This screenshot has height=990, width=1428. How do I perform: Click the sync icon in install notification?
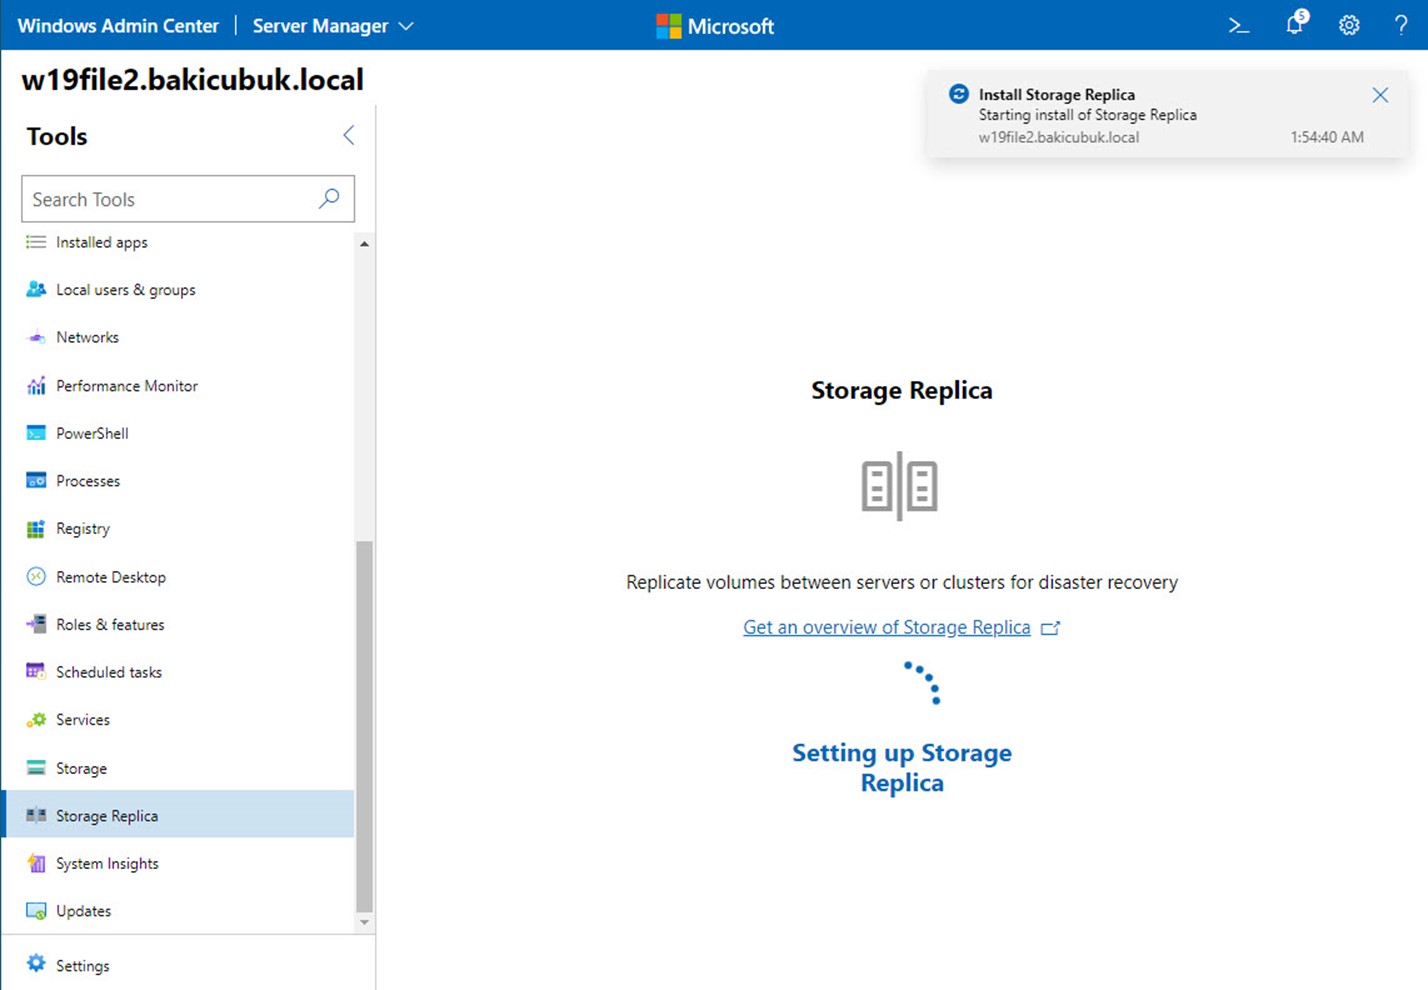tap(958, 94)
